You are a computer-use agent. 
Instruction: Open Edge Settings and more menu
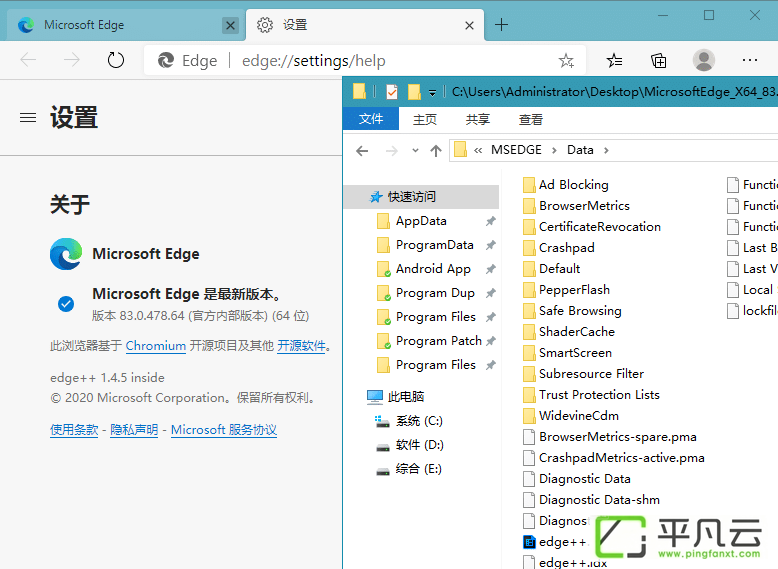point(750,61)
